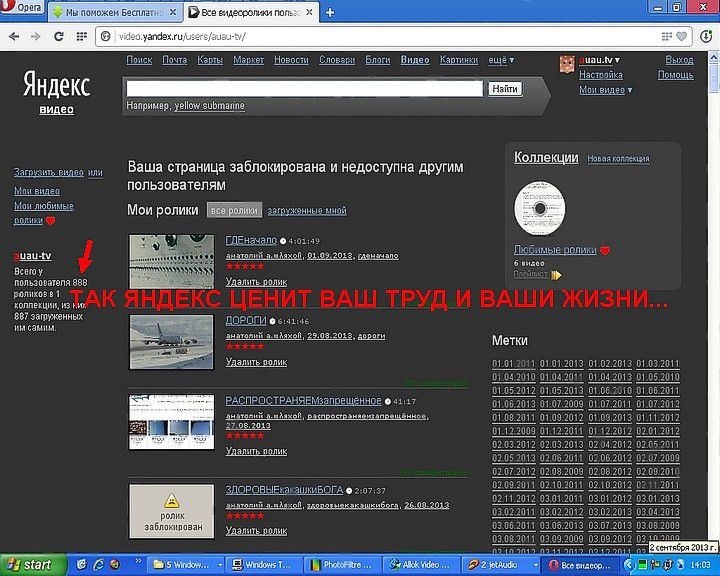Expand the 'ещё' services dropdown
The width and height of the screenshot is (720, 576).
[501, 60]
